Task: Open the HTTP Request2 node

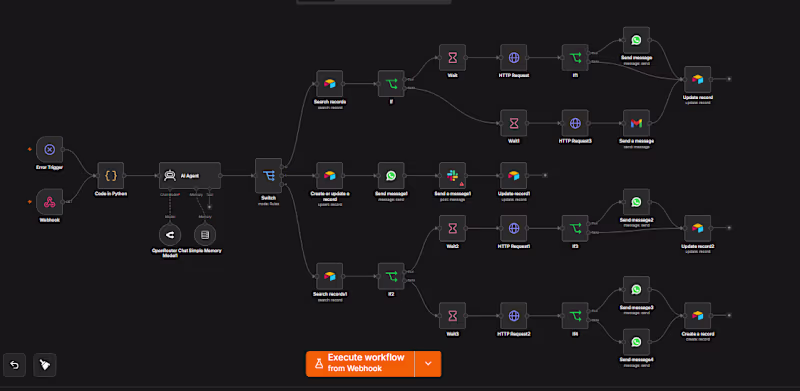Action: pos(514,316)
